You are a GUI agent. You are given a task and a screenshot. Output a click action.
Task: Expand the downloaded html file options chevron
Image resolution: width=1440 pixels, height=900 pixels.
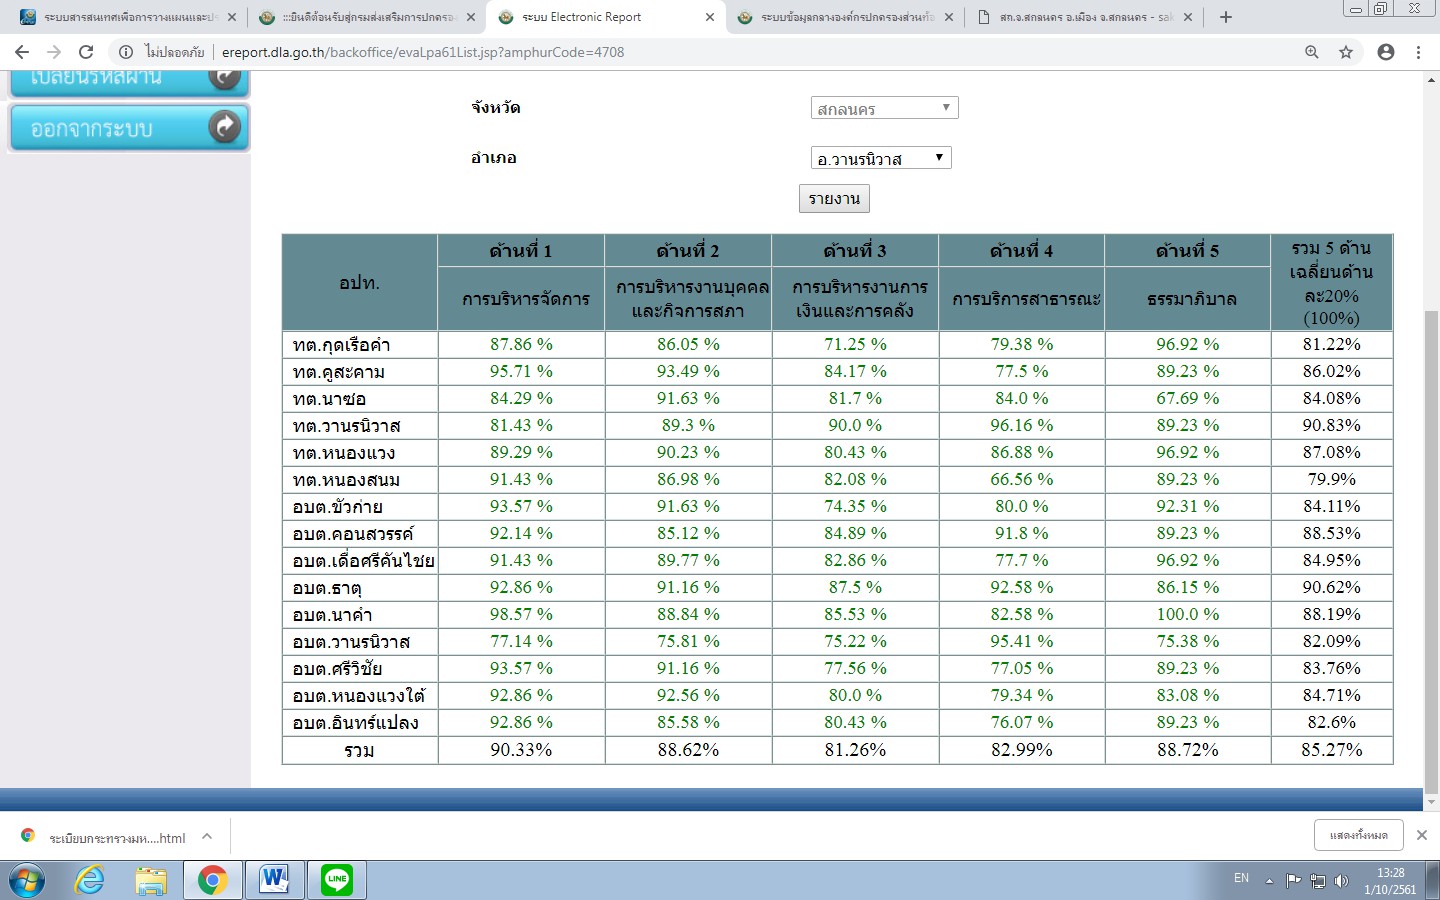207,837
